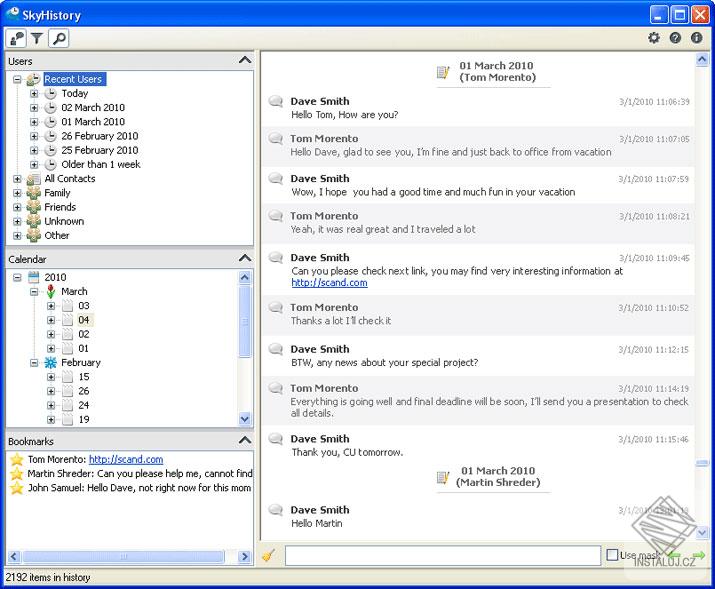The width and height of the screenshot is (715, 589).
Task: Click the info about icon
Action: pyautogui.click(x=697, y=38)
